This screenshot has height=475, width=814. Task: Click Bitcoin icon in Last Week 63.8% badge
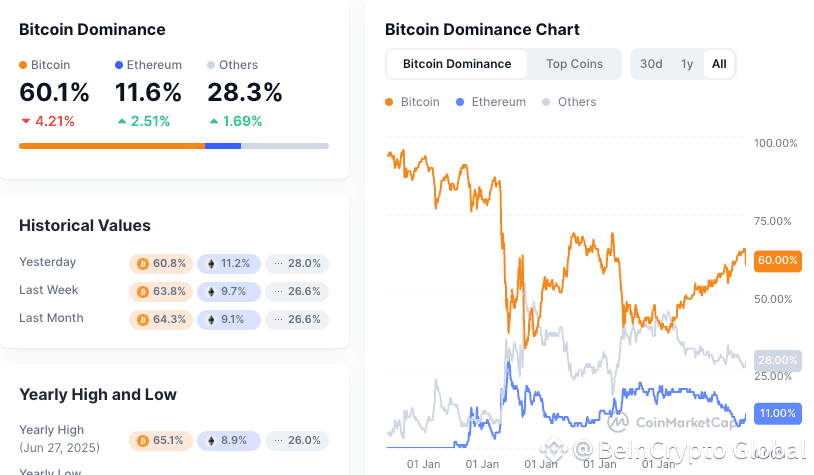pyautogui.click(x=143, y=292)
